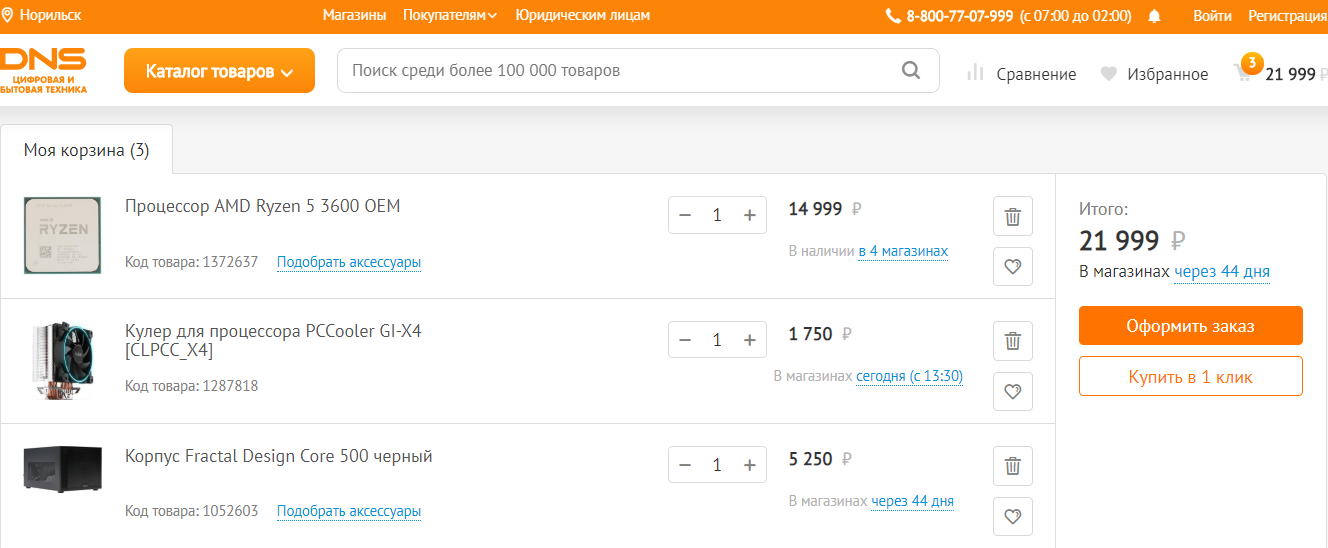Image resolution: width=1328 pixels, height=548 pixels.
Task: Click the Купить в 1 клик button
Action: click(1190, 377)
